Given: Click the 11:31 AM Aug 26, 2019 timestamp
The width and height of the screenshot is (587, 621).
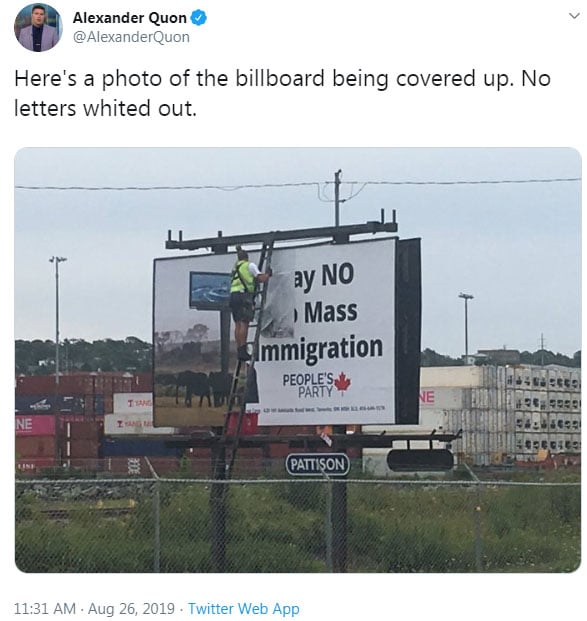Looking at the screenshot, I should [94, 608].
